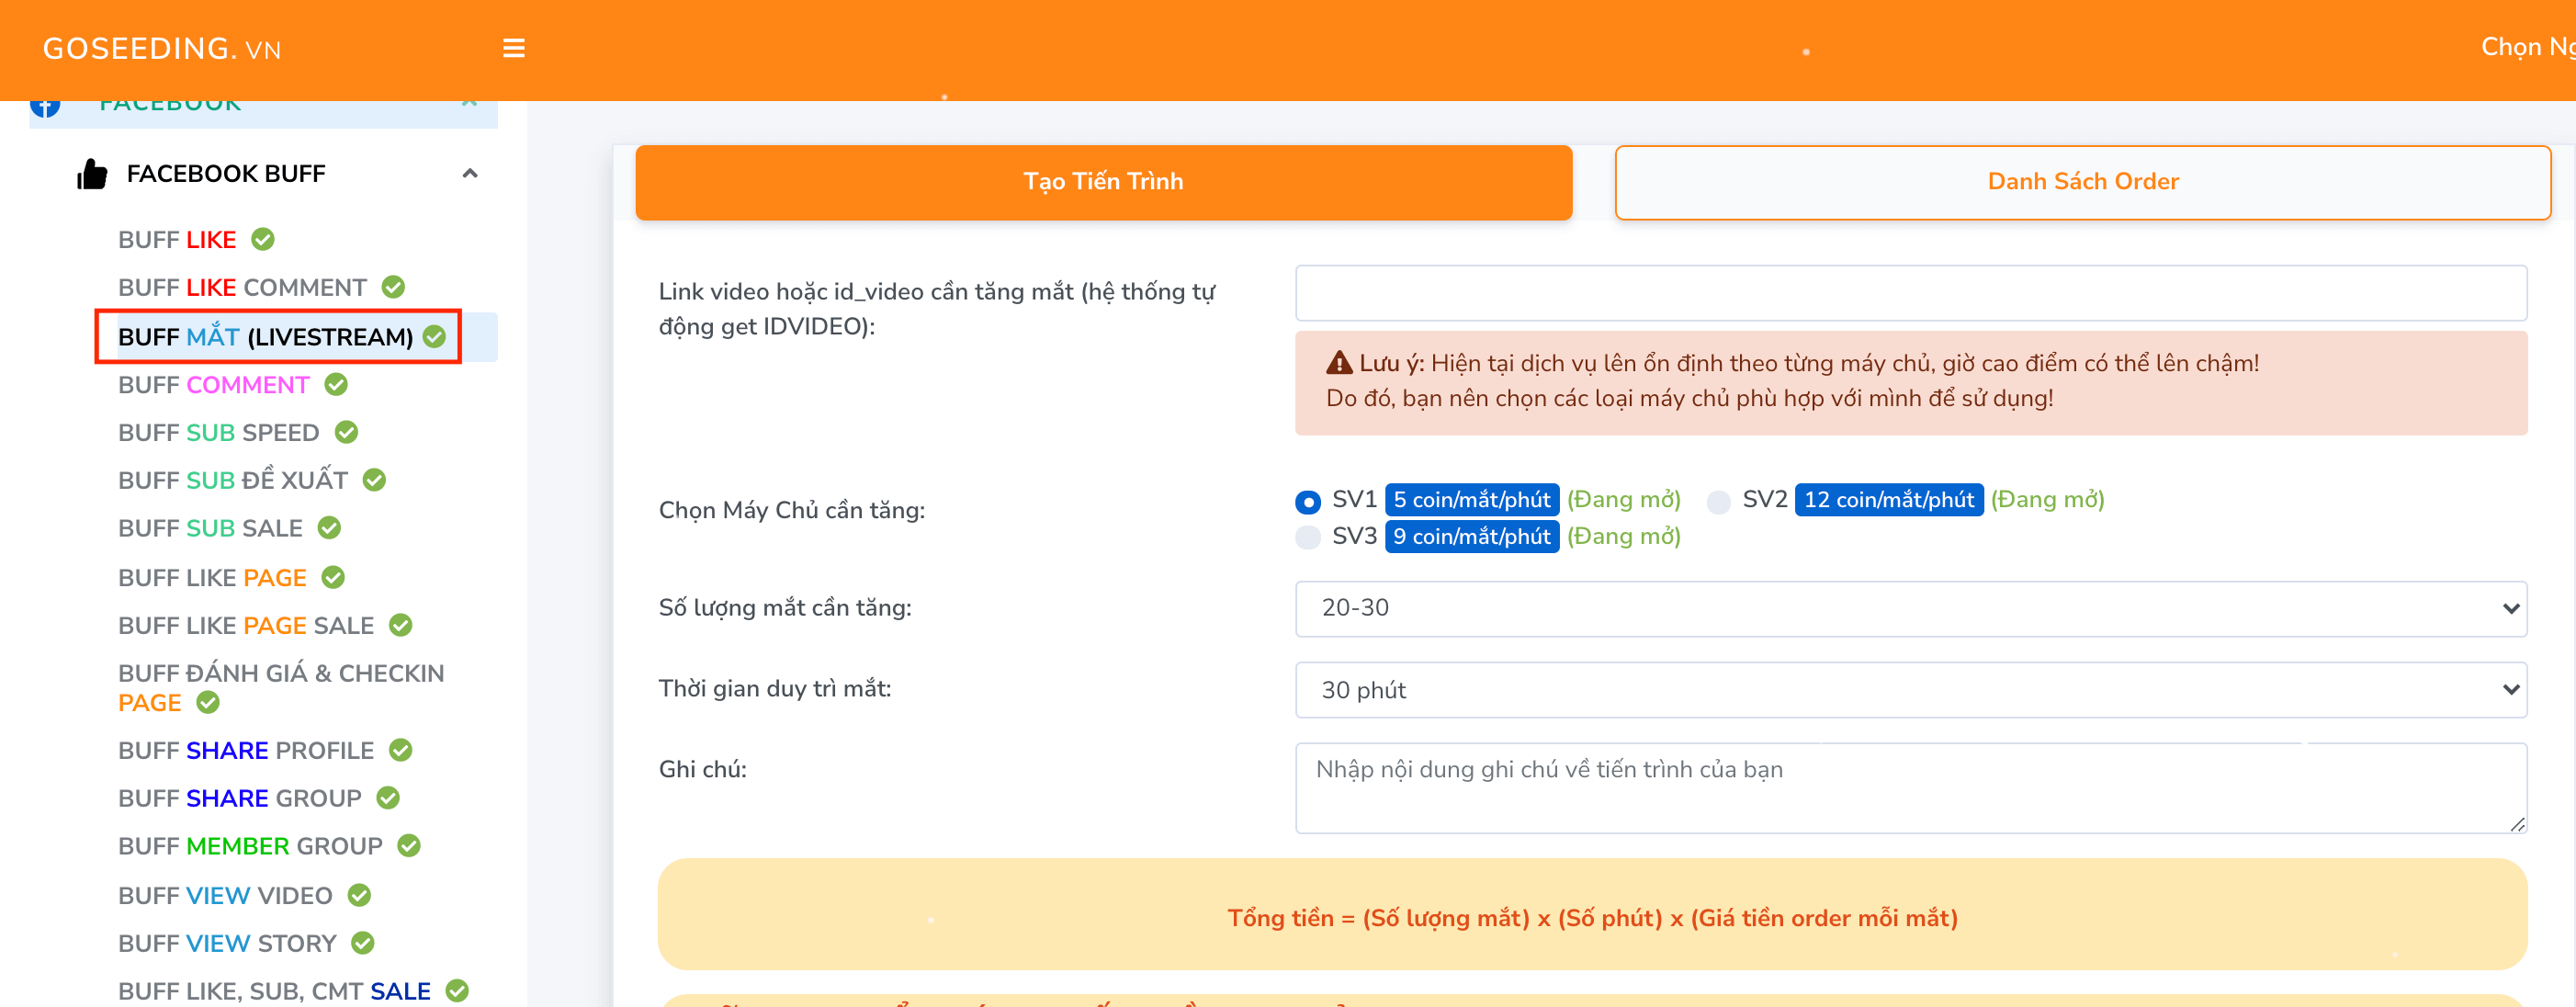This screenshot has height=1007, width=2576.
Task: Go to BUFF MEMBER GROUP link
Action: click(x=250, y=845)
